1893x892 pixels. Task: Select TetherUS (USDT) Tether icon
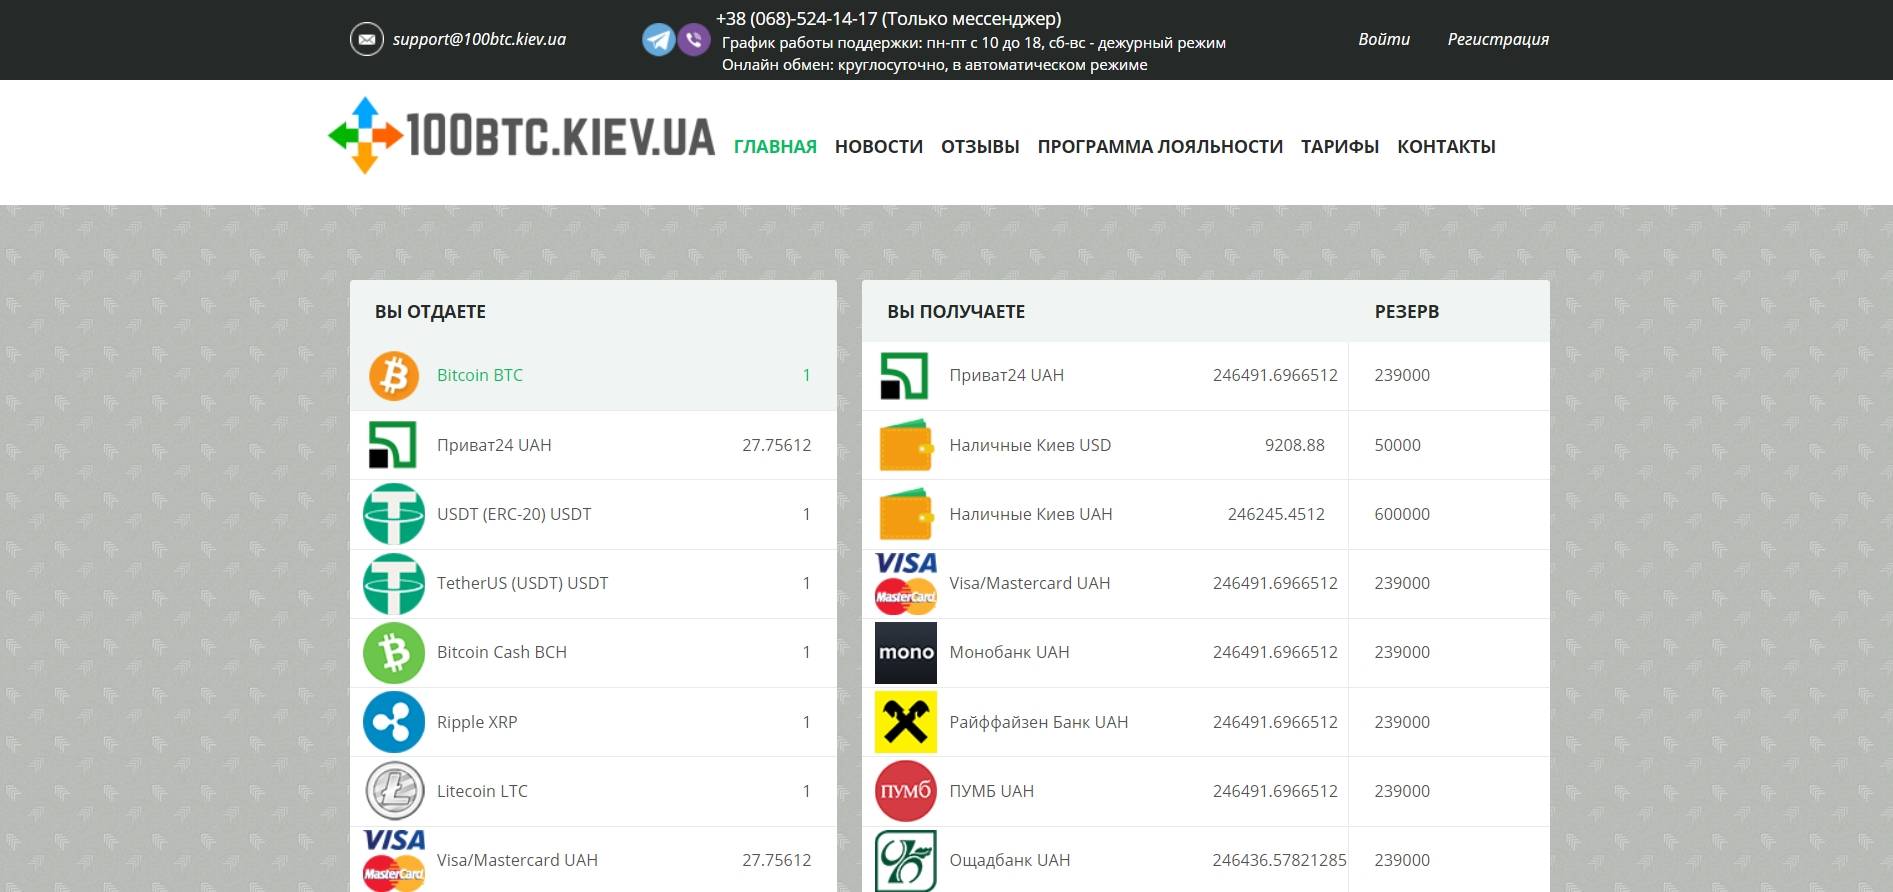tap(394, 583)
